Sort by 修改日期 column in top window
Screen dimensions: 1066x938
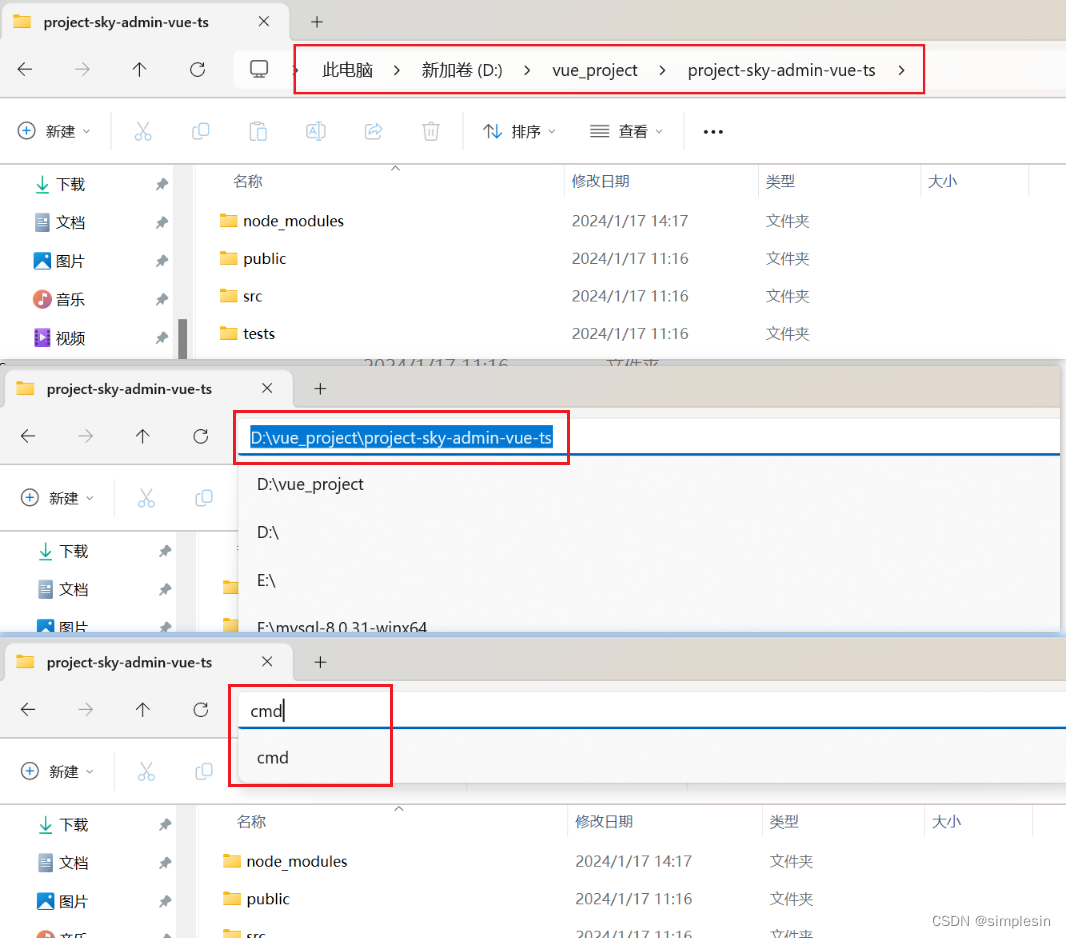coord(600,181)
